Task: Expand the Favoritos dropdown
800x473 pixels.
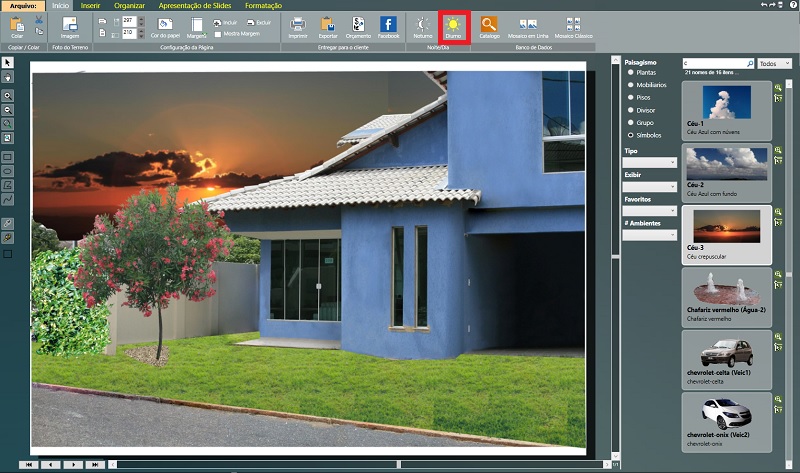Action: click(x=649, y=211)
